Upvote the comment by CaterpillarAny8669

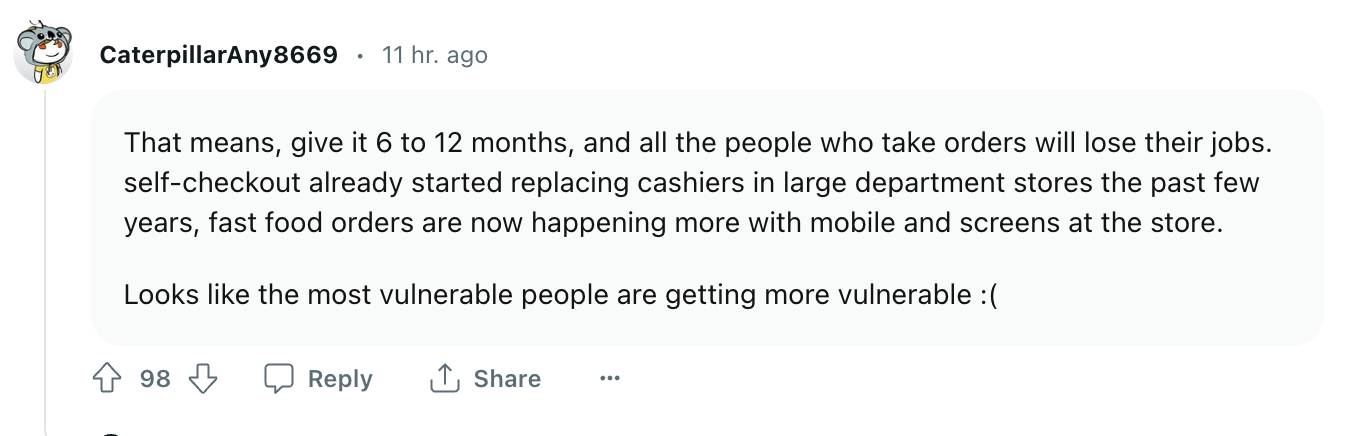click(107, 379)
